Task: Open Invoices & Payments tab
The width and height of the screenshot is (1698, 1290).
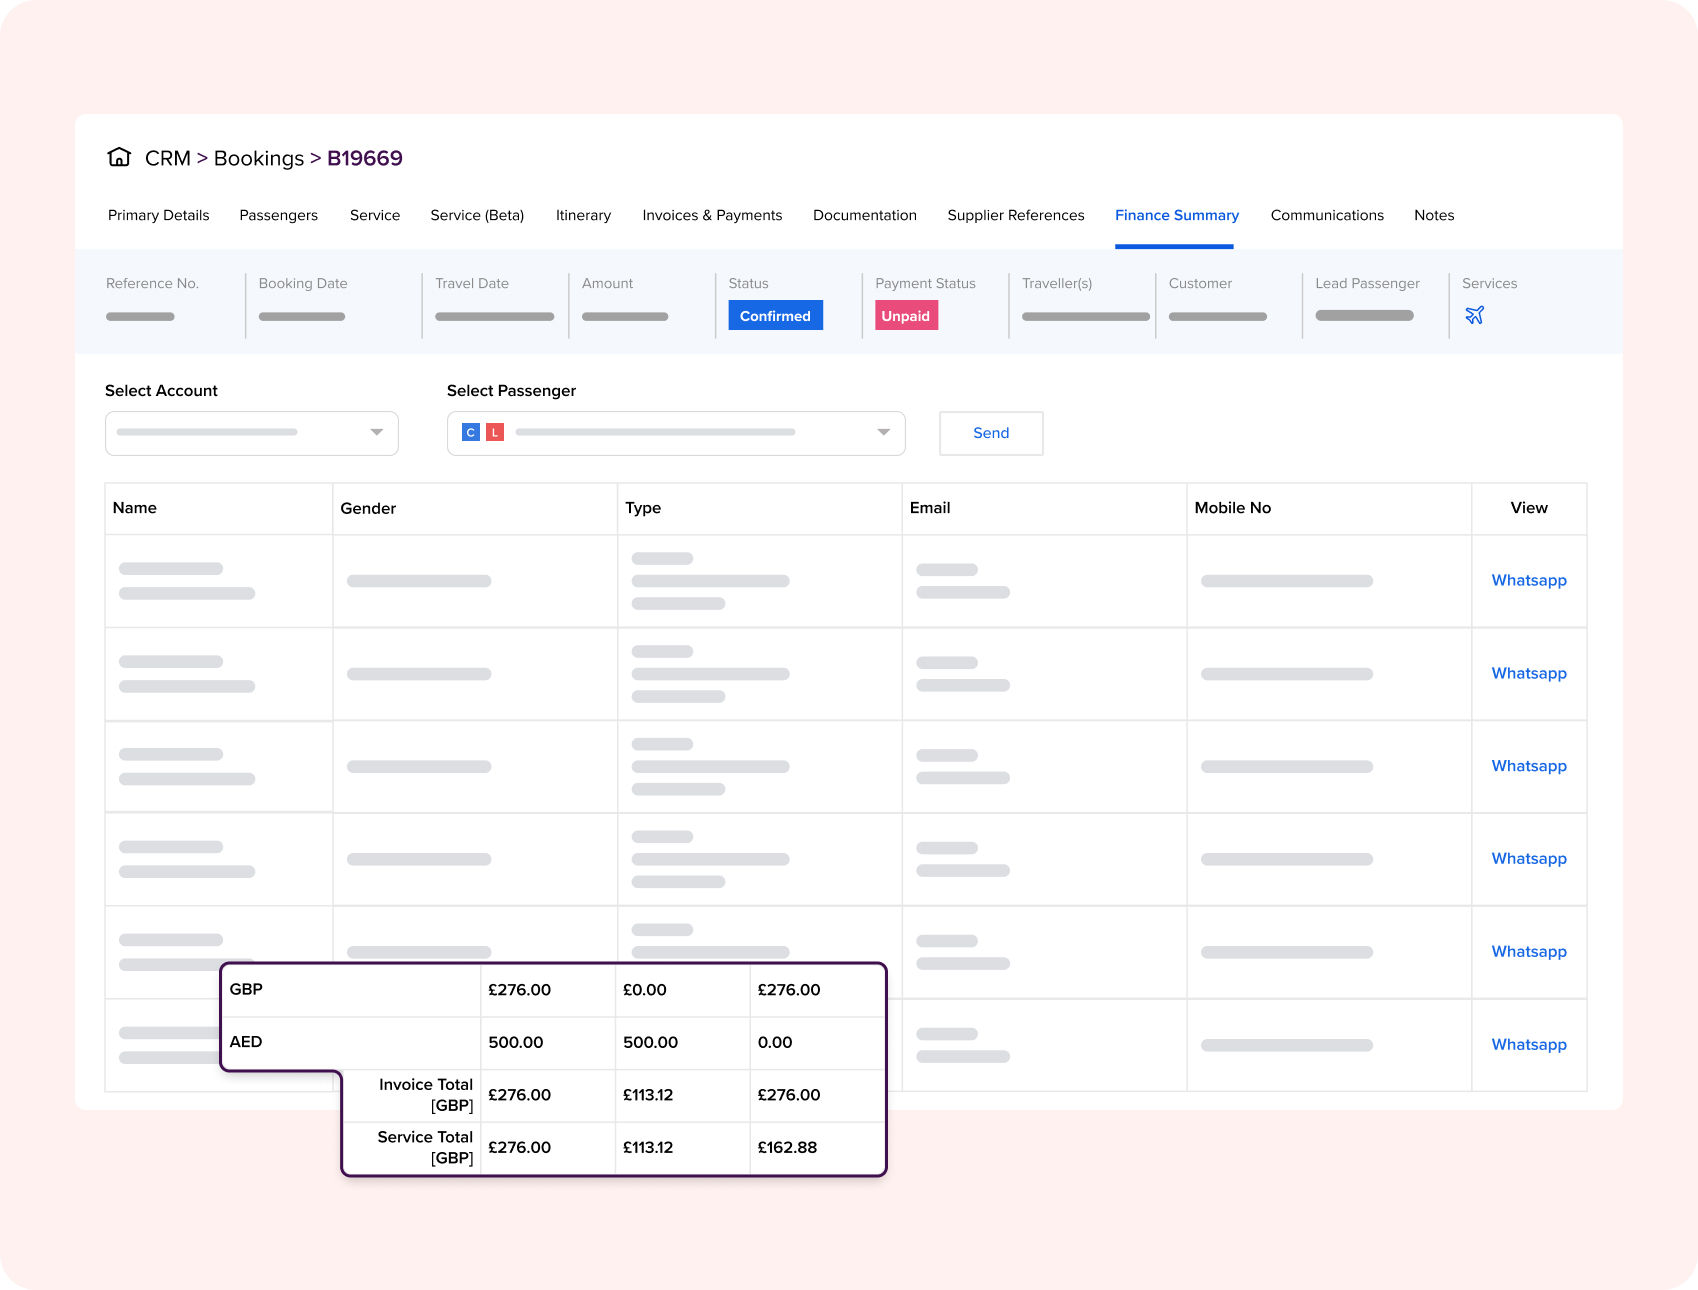Action: coord(712,215)
